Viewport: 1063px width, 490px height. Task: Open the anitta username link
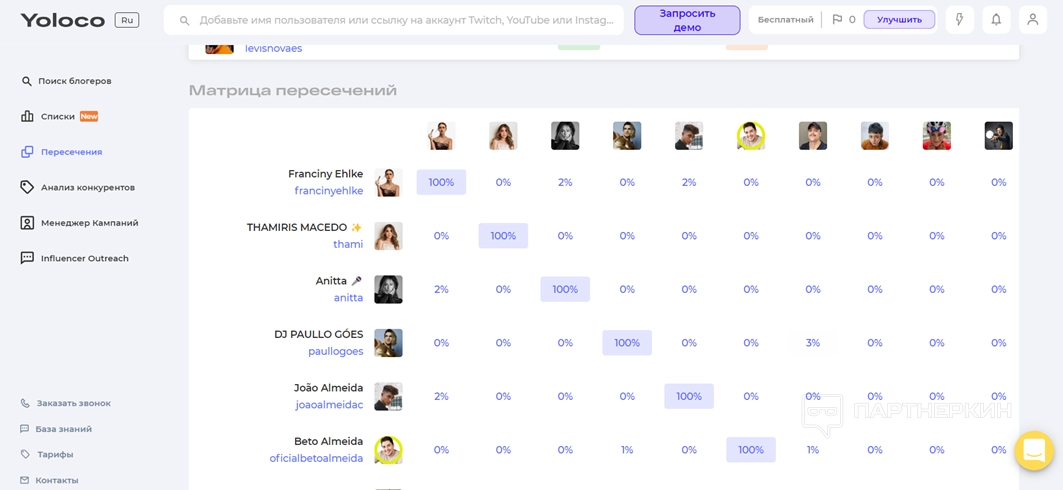click(x=348, y=298)
